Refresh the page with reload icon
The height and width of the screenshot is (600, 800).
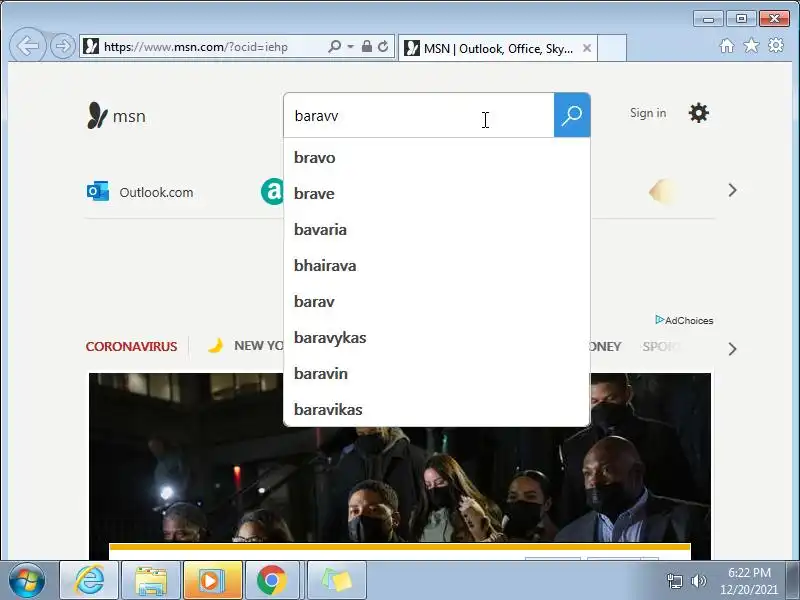(383, 46)
